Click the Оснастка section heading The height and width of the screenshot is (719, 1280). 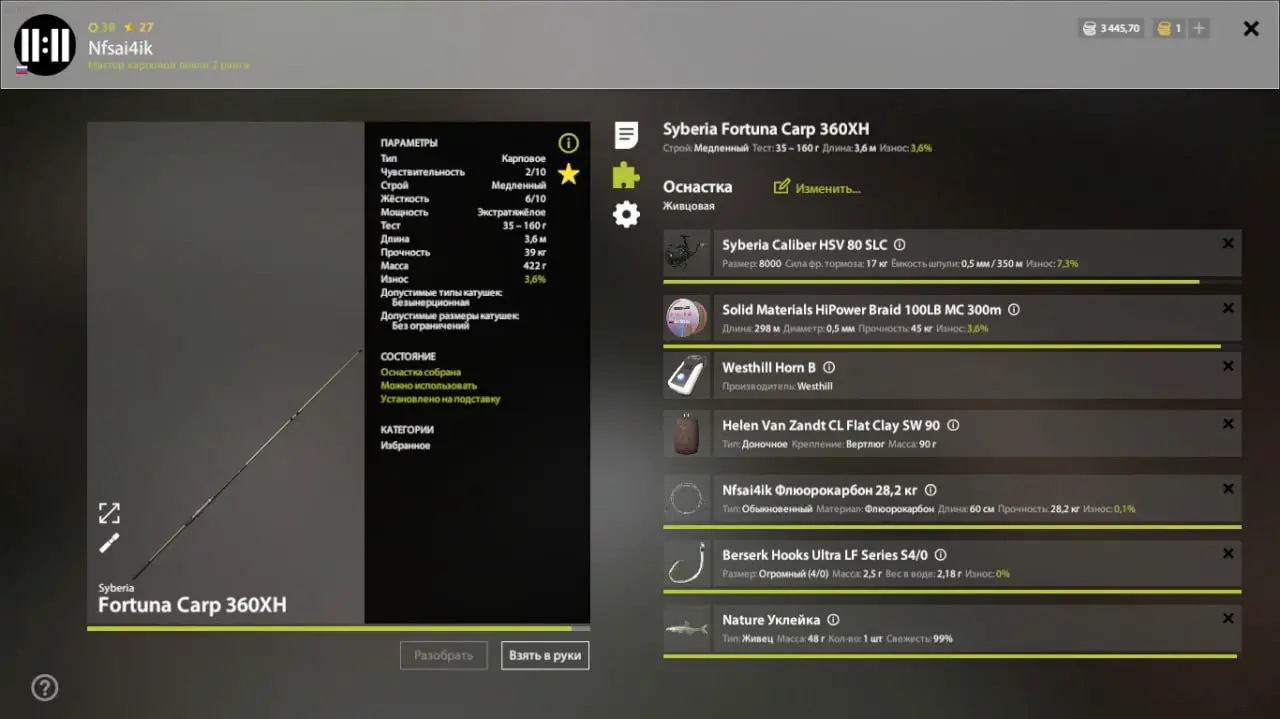point(697,187)
